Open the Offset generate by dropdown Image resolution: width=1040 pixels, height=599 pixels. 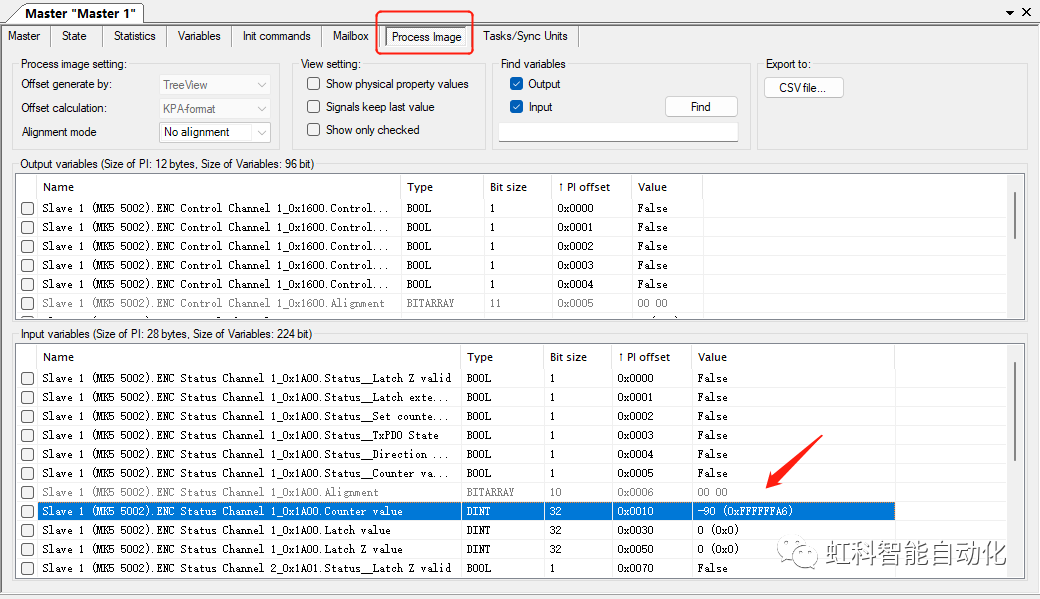(x=215, y=85)
